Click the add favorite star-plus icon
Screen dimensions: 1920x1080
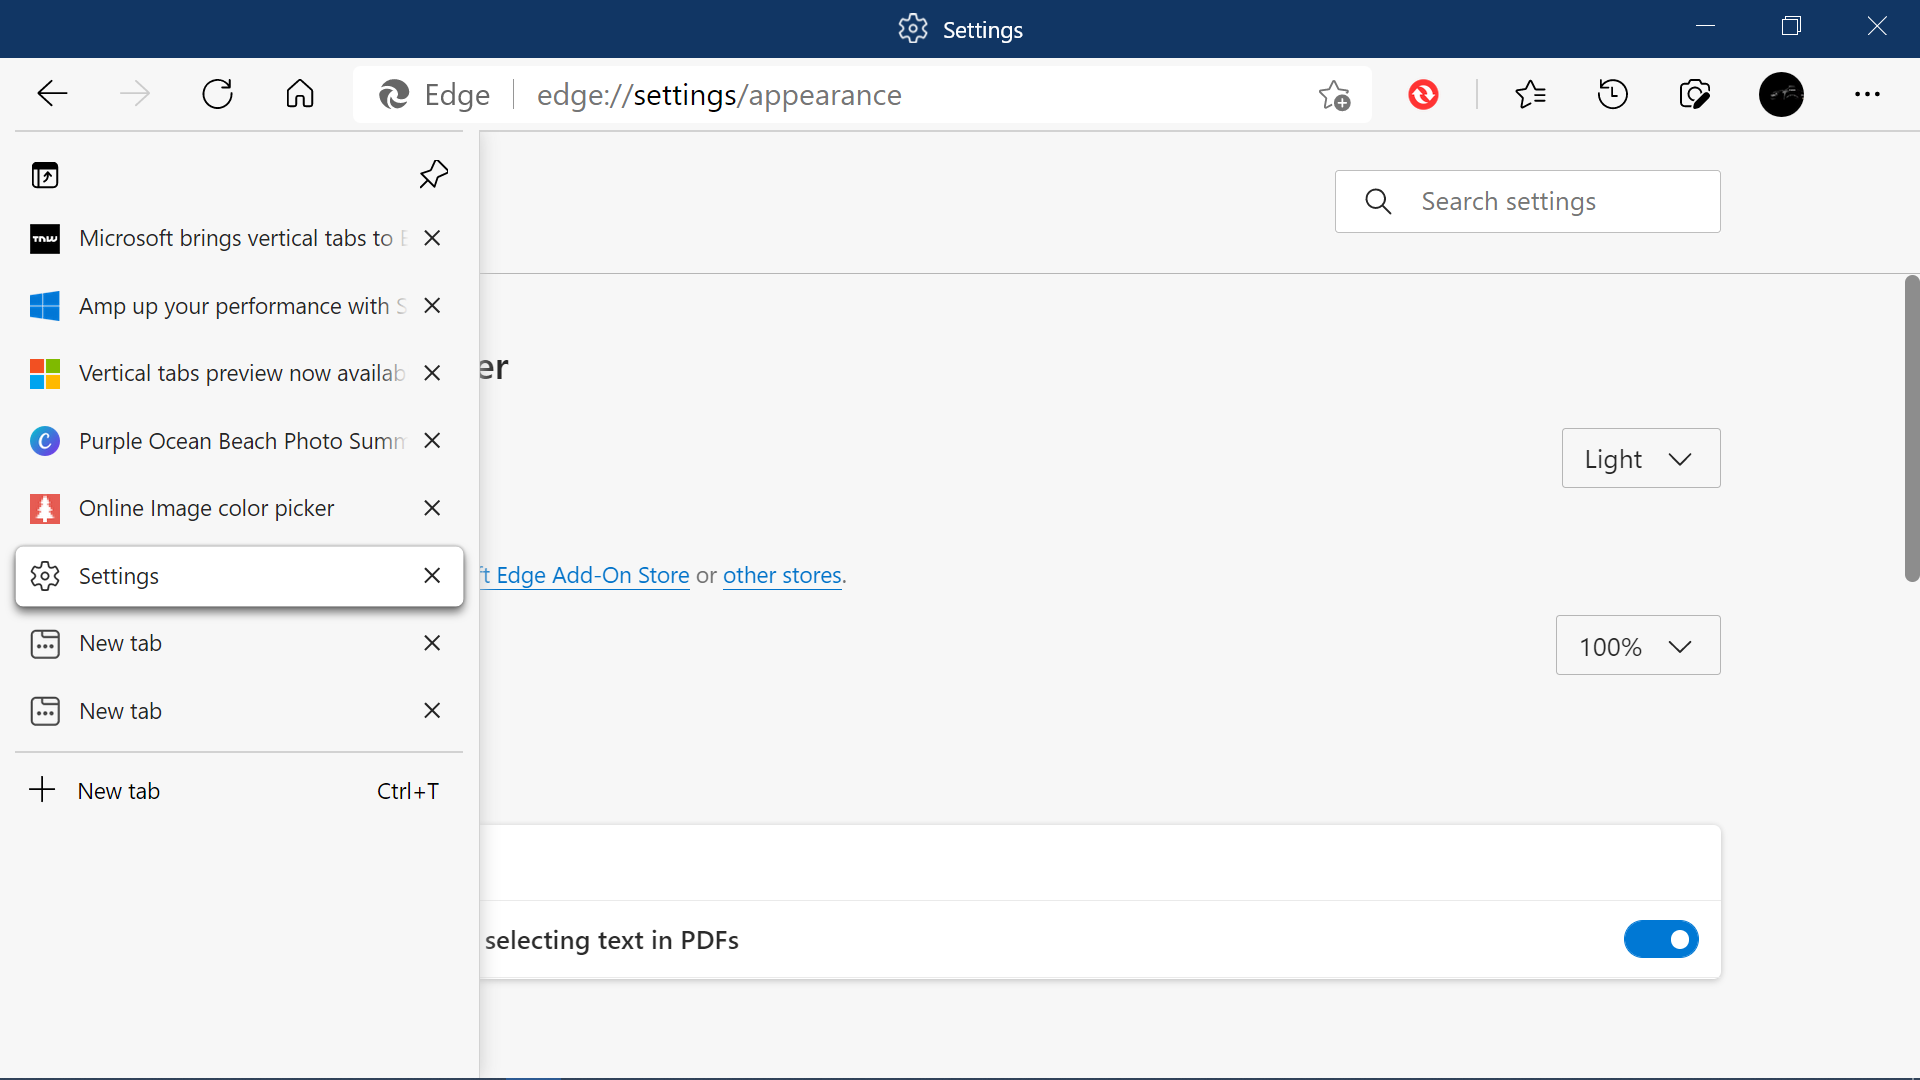[x=1335, y=94]
